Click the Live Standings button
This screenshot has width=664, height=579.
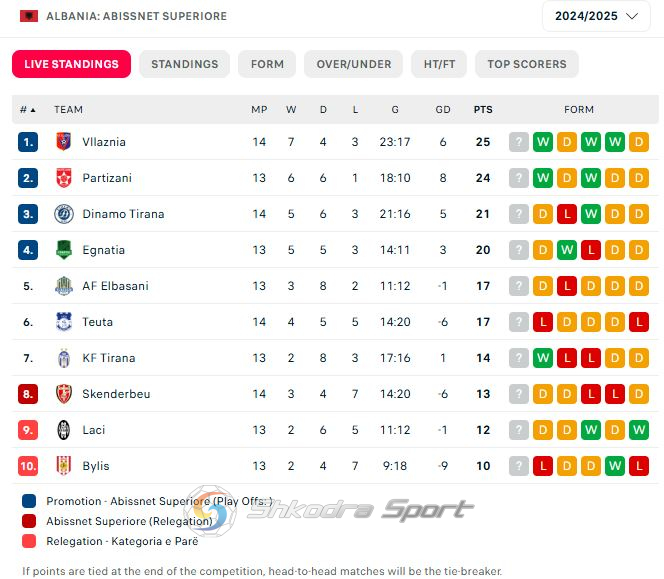(x=72, y=64)
